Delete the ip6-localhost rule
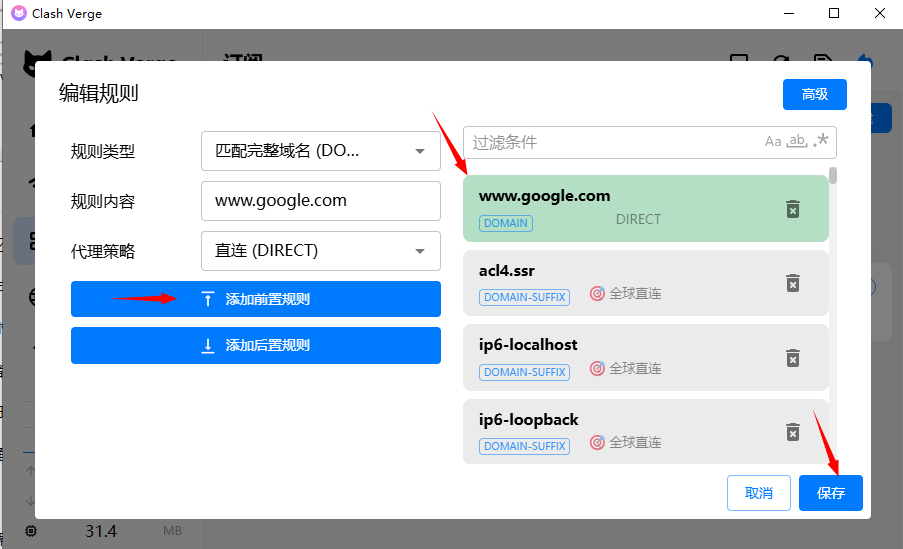The height and width of the screenshot is (549, 903). (x=793, y=358)
